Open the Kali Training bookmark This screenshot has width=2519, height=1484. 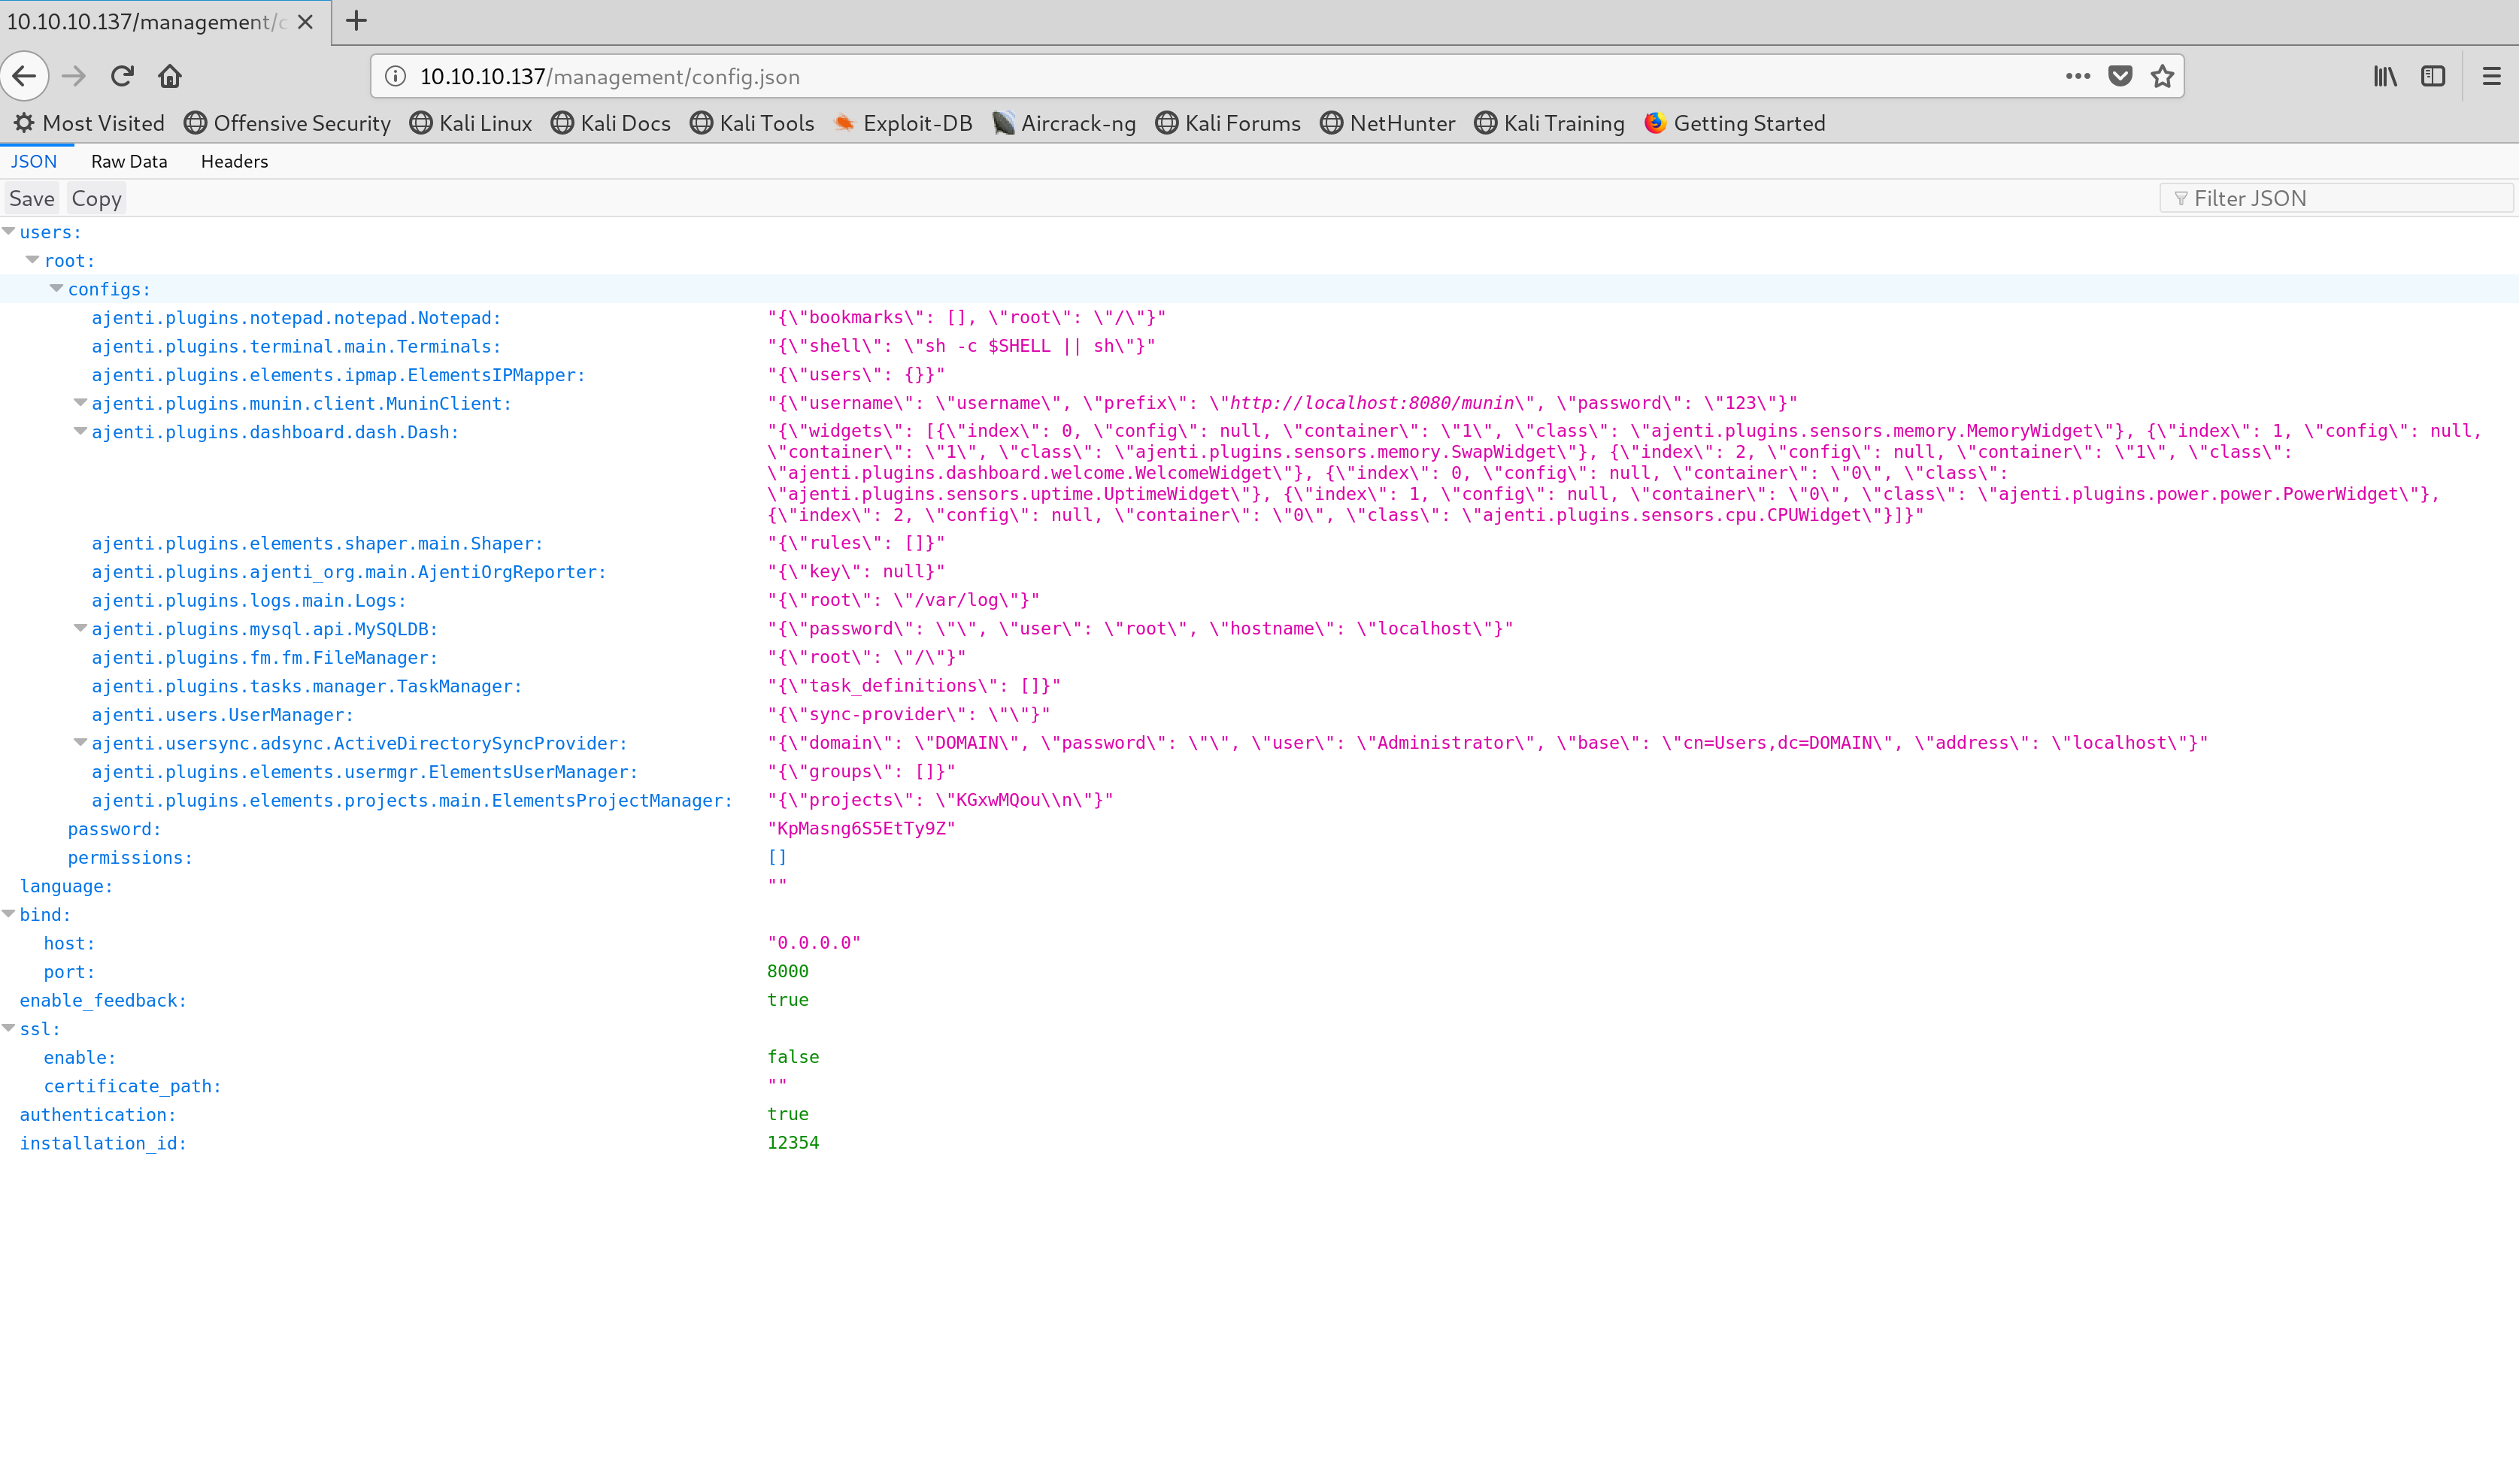(x=1549, y=123)
